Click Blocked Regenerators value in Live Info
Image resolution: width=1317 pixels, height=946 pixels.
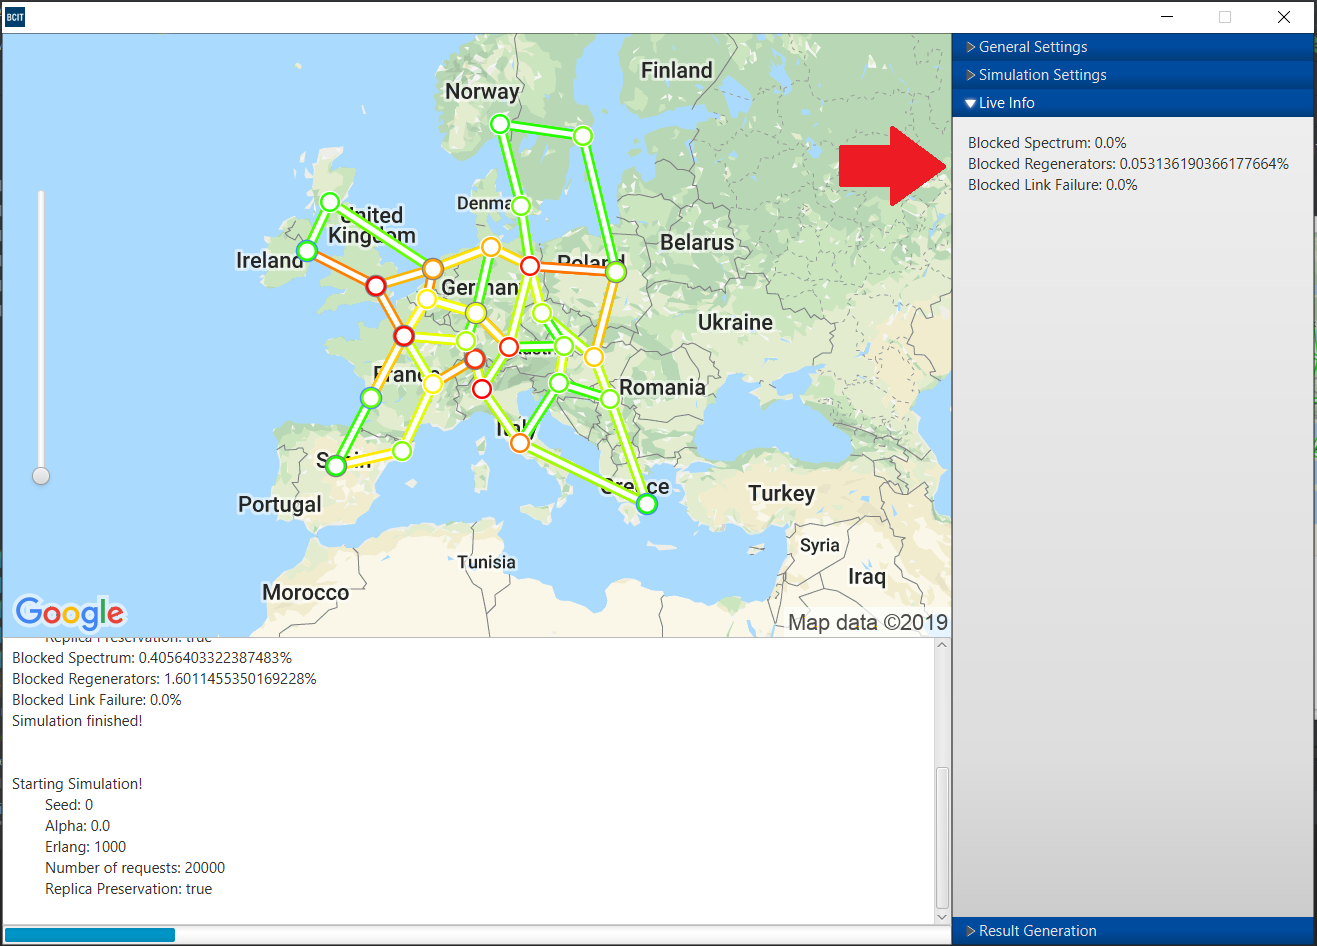point(1204,164)
